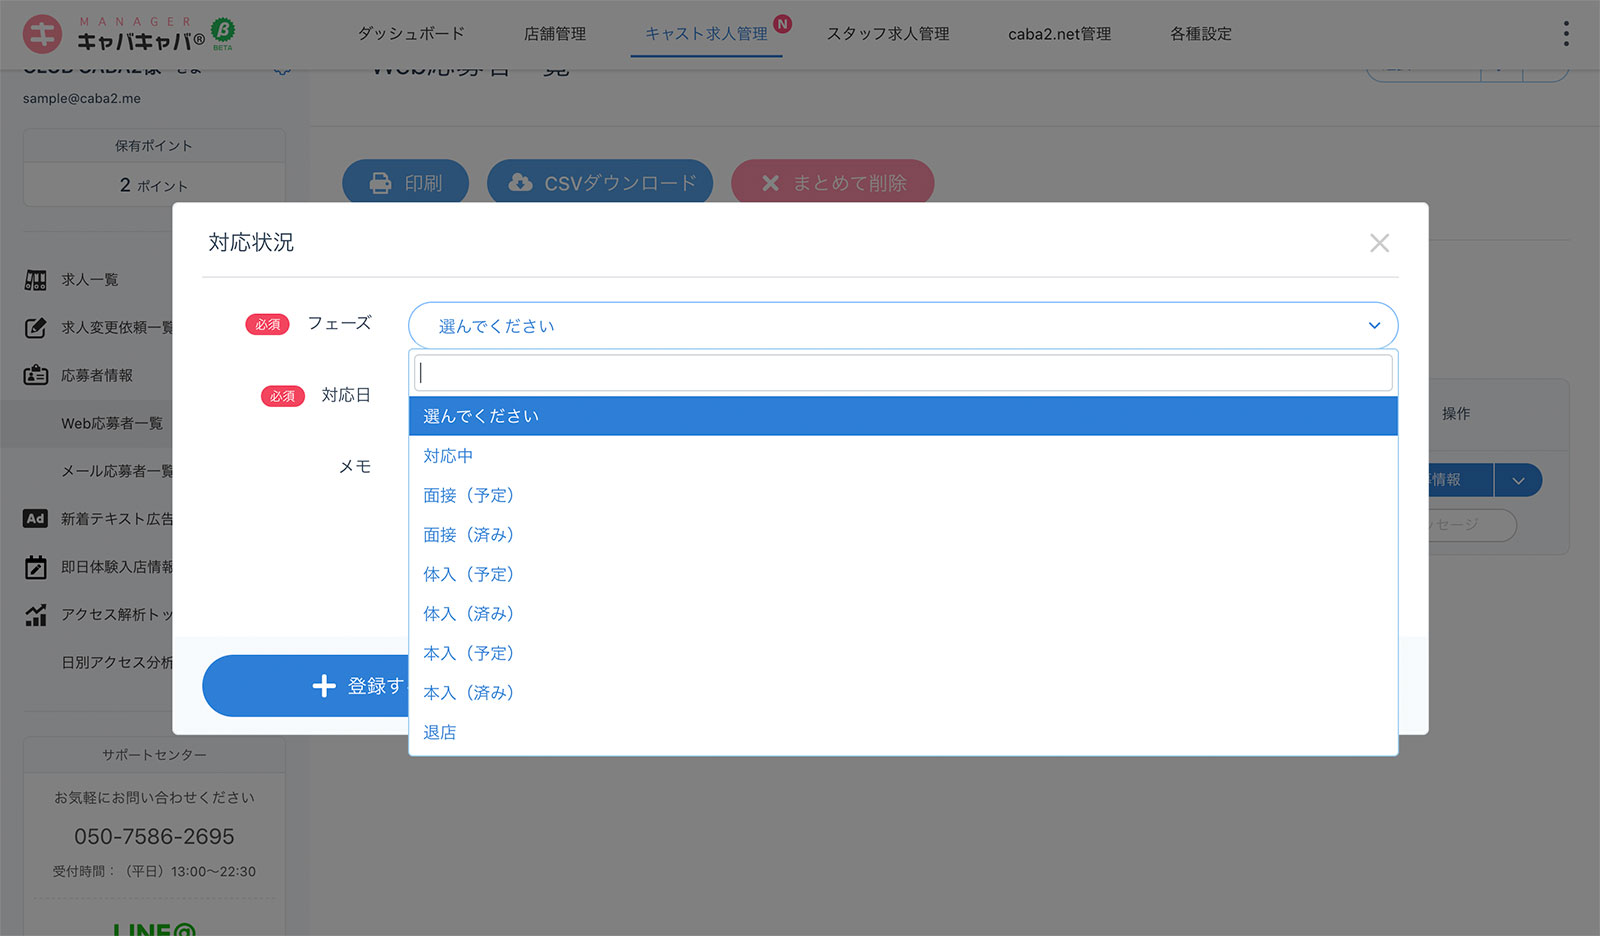Click the 求人一覧 sidebar icon
1600x936 pixels.
pyautogui.click(x=36, y=280)
